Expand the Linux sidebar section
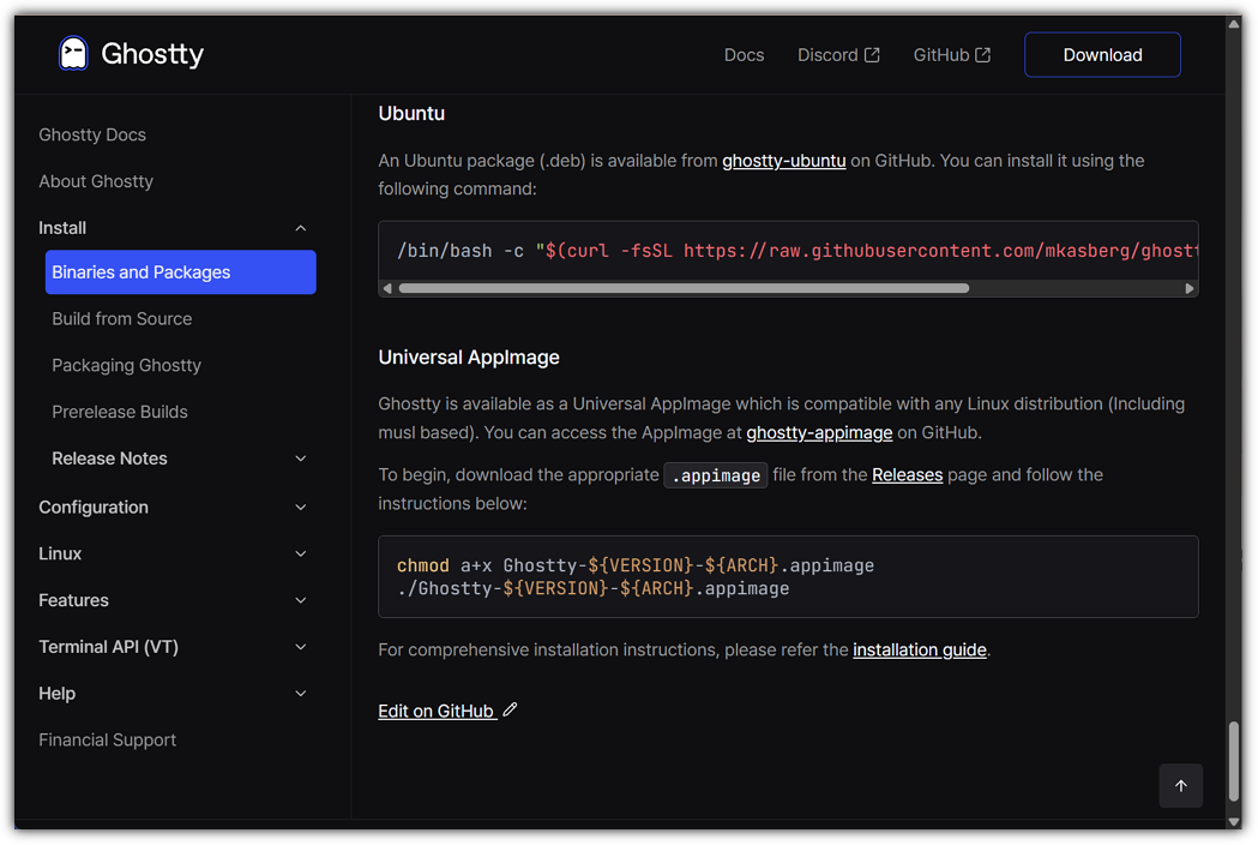The image size is (1258, 845). coord(173,554)
